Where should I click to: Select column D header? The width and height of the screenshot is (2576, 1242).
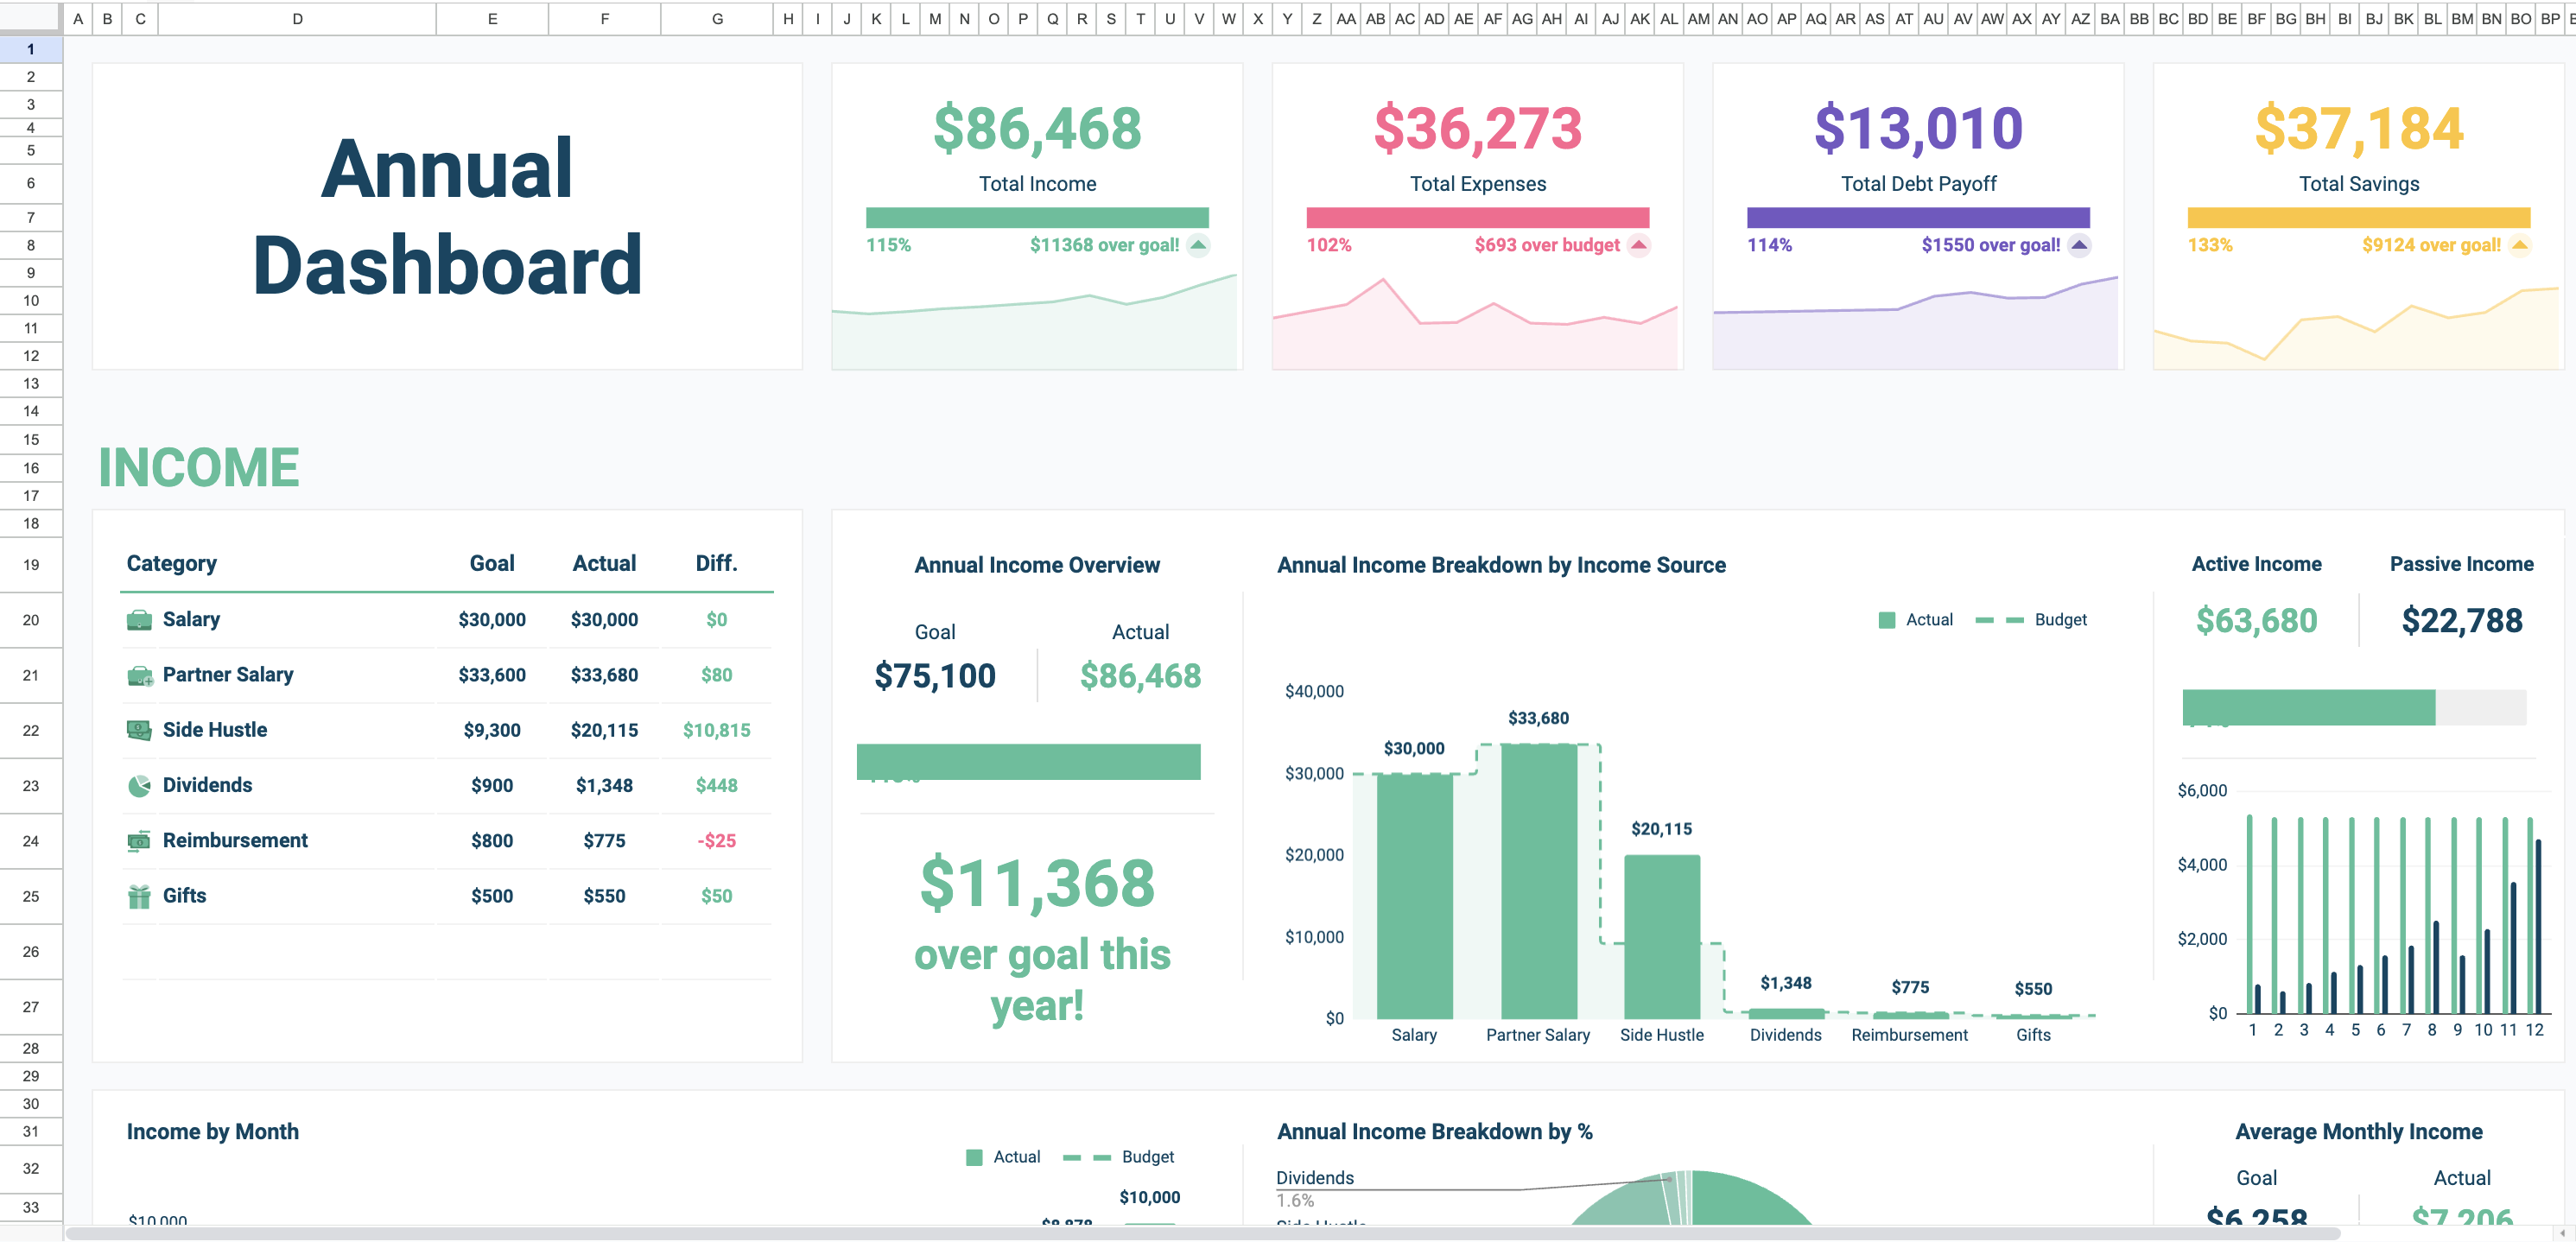coord(297,18)
